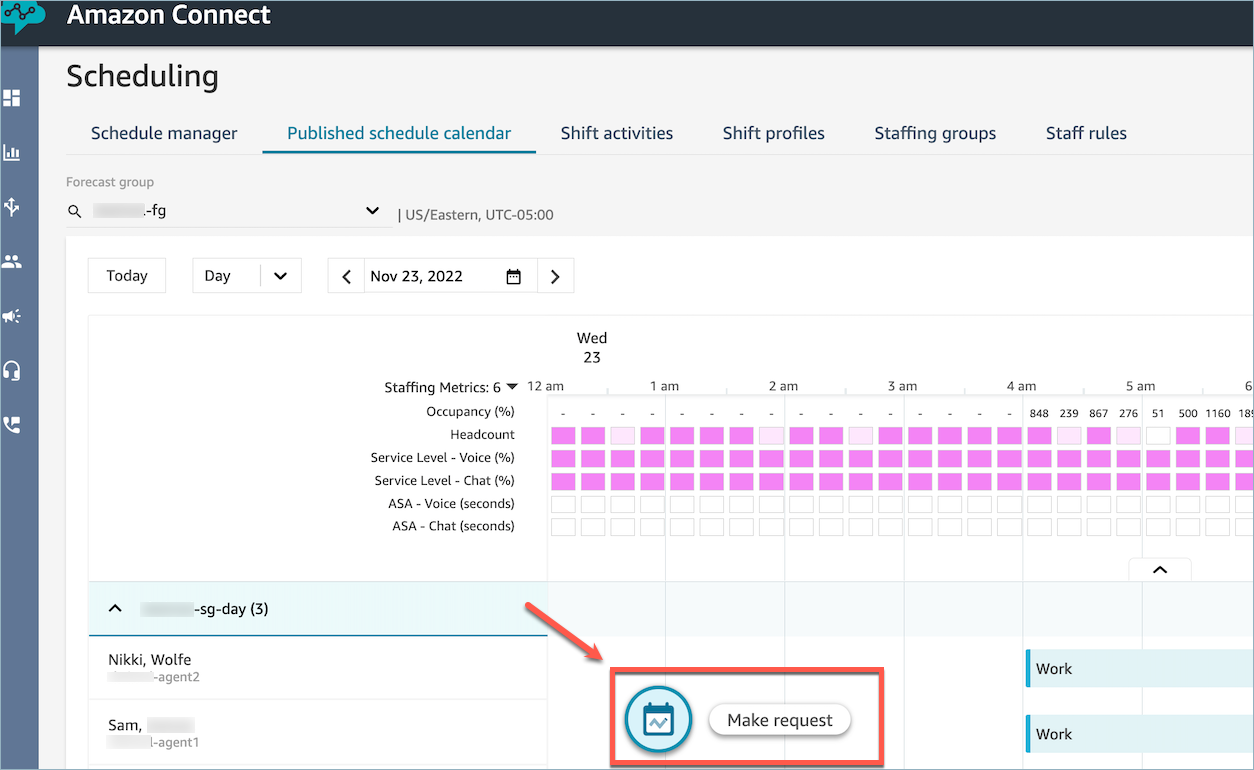This screenshot has height=770, width=1254.
Task: Collapse the sg-day (3) staffing group
Action: tap(115, 609)
